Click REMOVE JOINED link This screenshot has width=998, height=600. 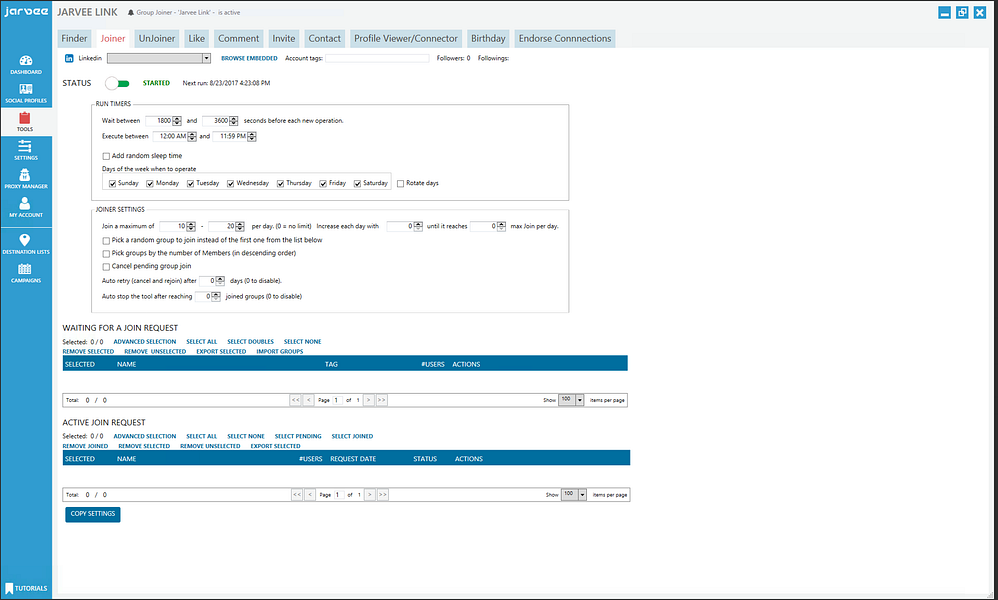coord(85,447)
